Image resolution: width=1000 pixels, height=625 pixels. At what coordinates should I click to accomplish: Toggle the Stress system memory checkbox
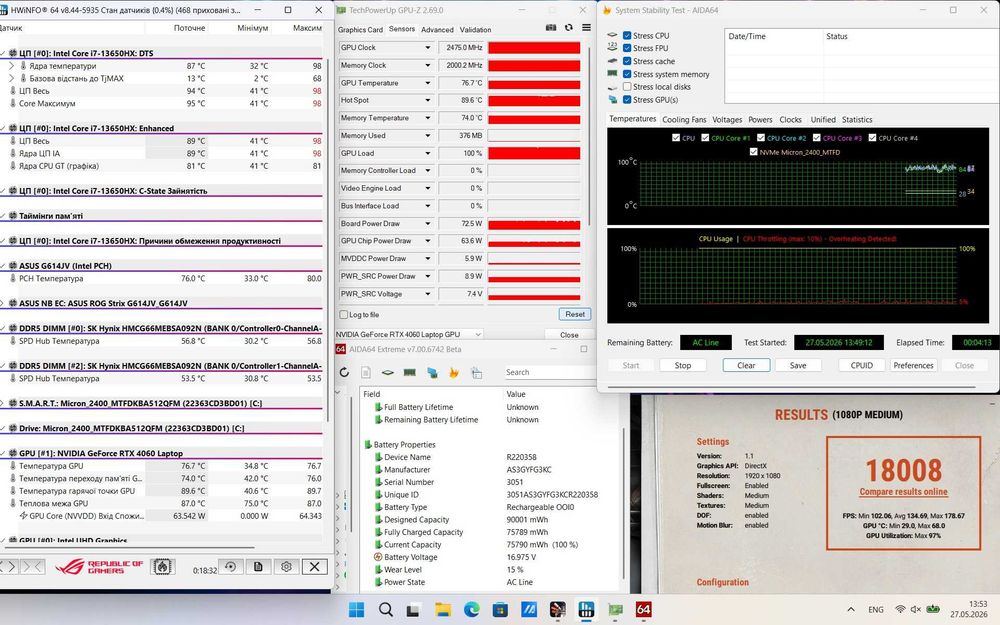click(x=627, y=74)
